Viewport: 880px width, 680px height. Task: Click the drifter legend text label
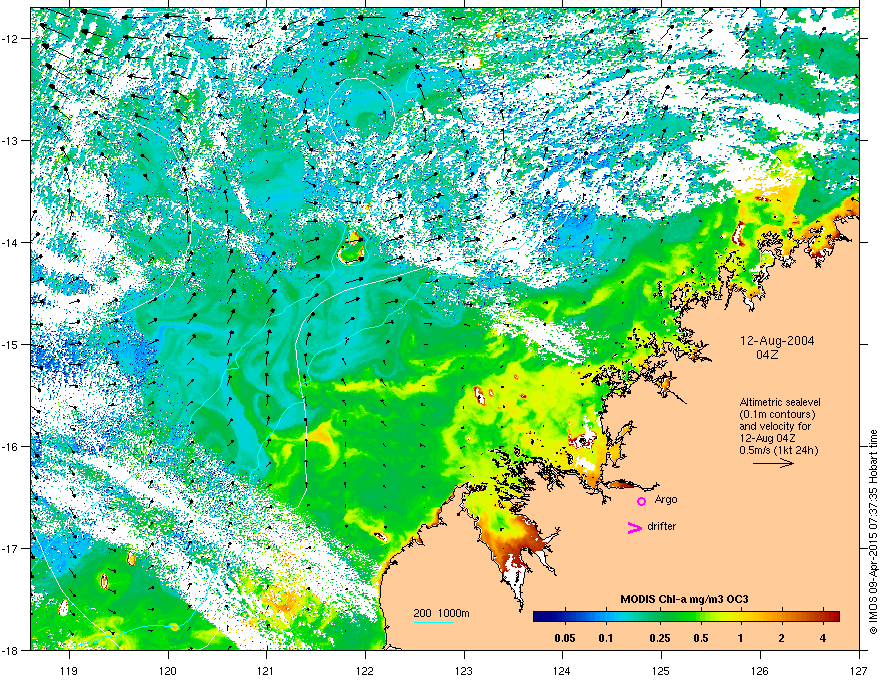click(x=662, y=526)
